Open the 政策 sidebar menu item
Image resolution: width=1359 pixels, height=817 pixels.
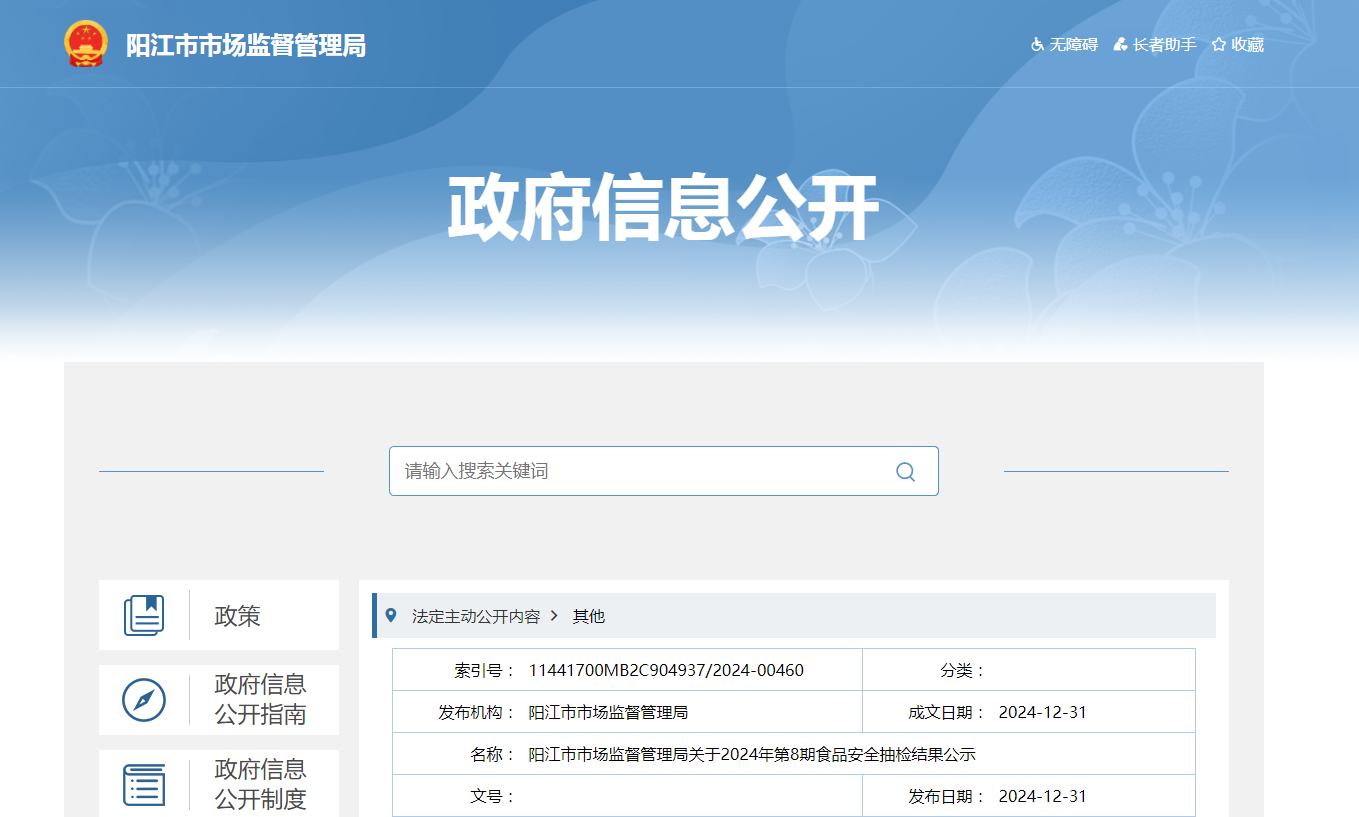click(x=237, y=616)
